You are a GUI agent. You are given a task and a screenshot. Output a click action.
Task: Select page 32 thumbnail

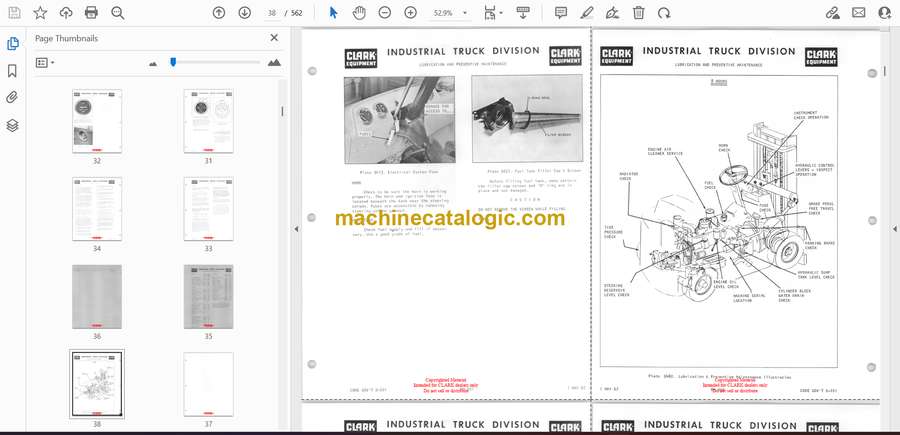(x=97, y=121)
